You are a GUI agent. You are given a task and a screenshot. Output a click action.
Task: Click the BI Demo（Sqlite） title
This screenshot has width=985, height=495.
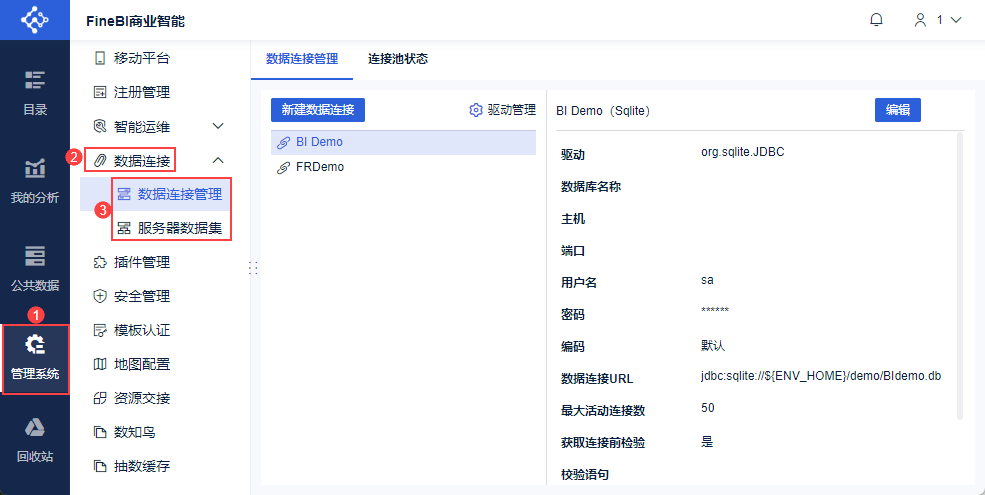(603, 111)
